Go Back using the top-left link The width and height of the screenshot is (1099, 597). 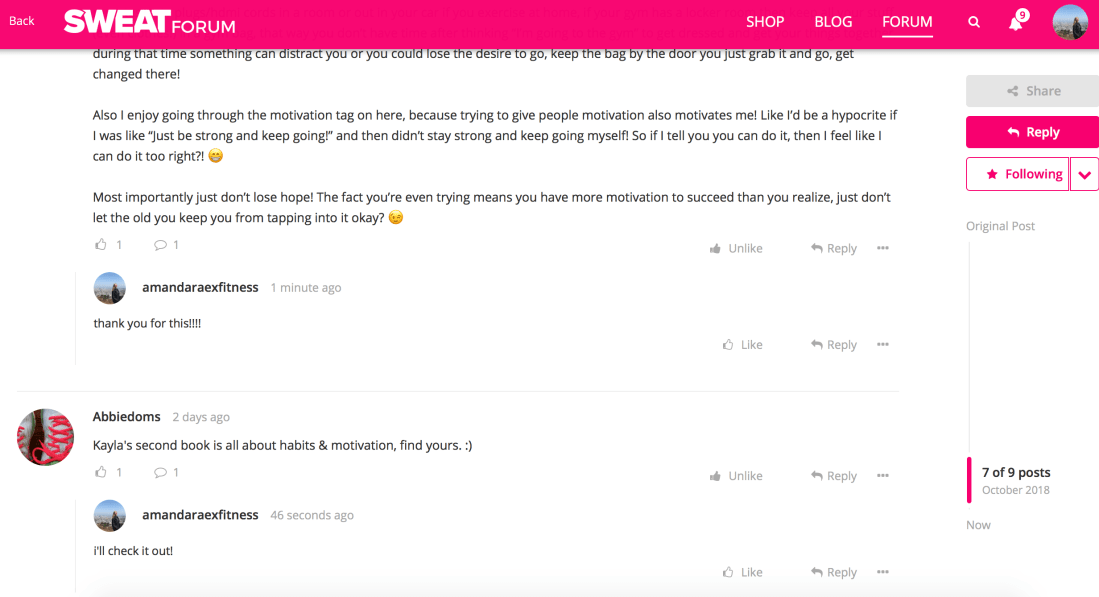tap(22, 19)
